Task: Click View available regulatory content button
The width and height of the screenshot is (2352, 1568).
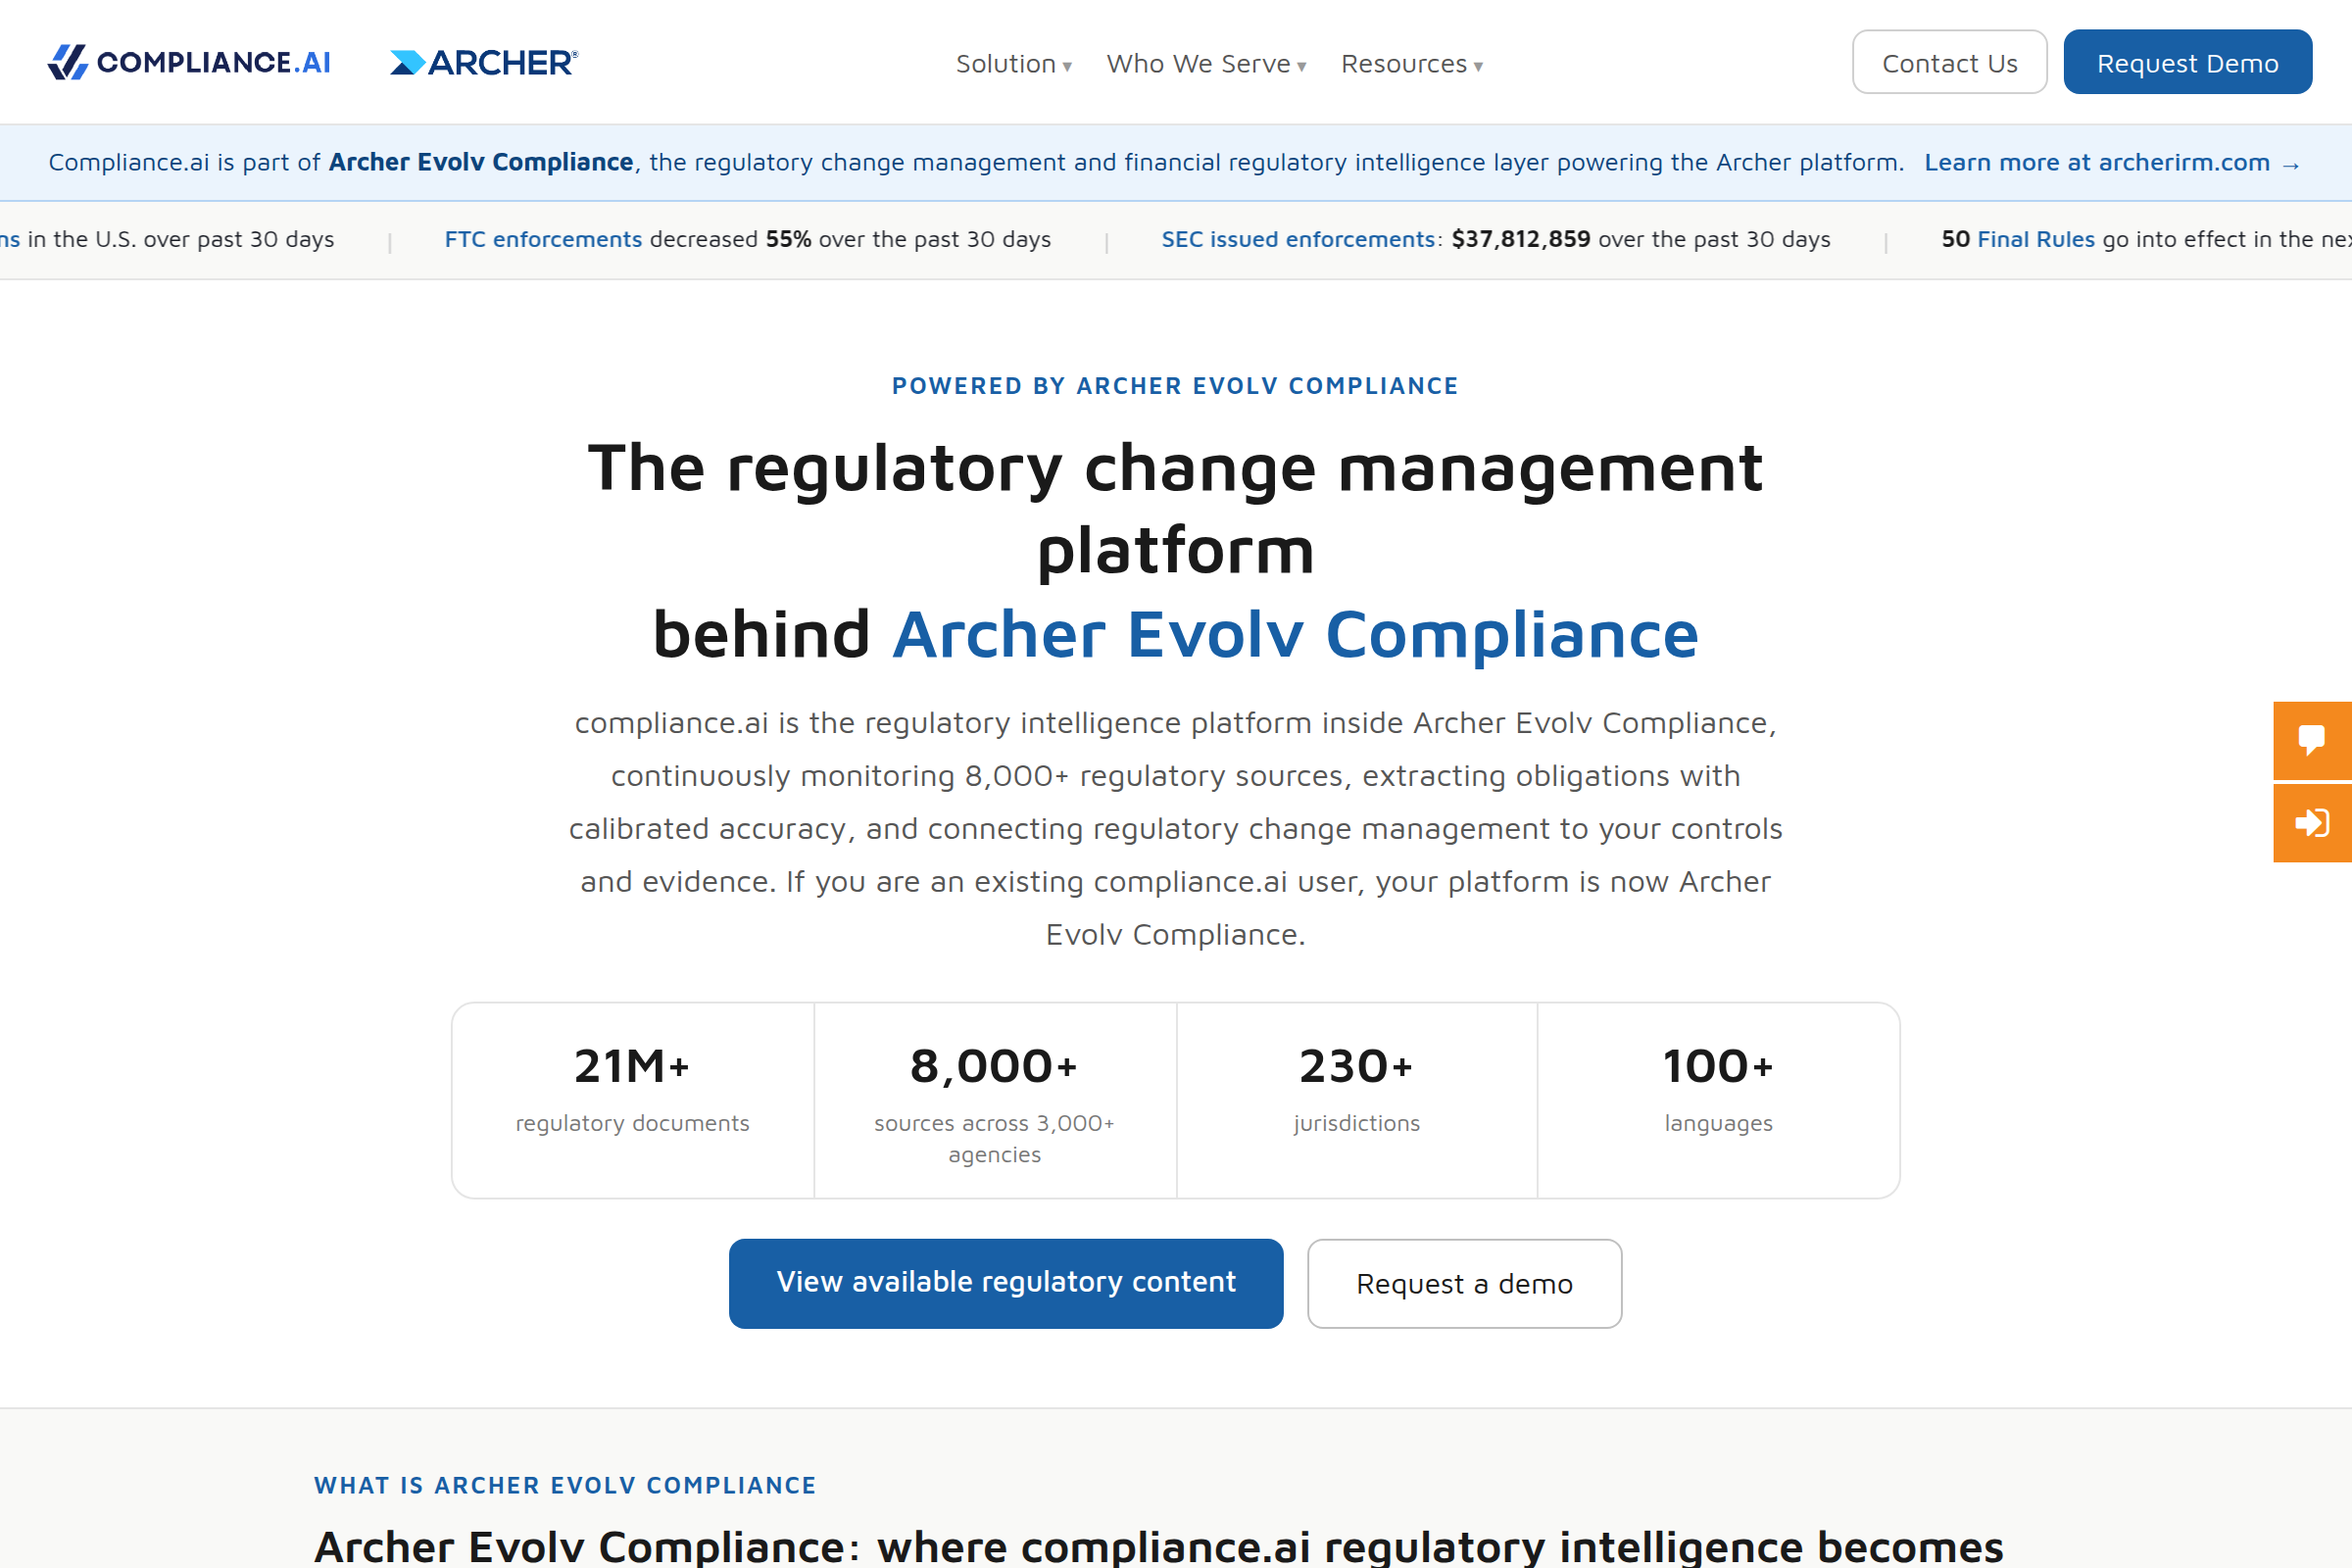Action: coord(1006,1283)
